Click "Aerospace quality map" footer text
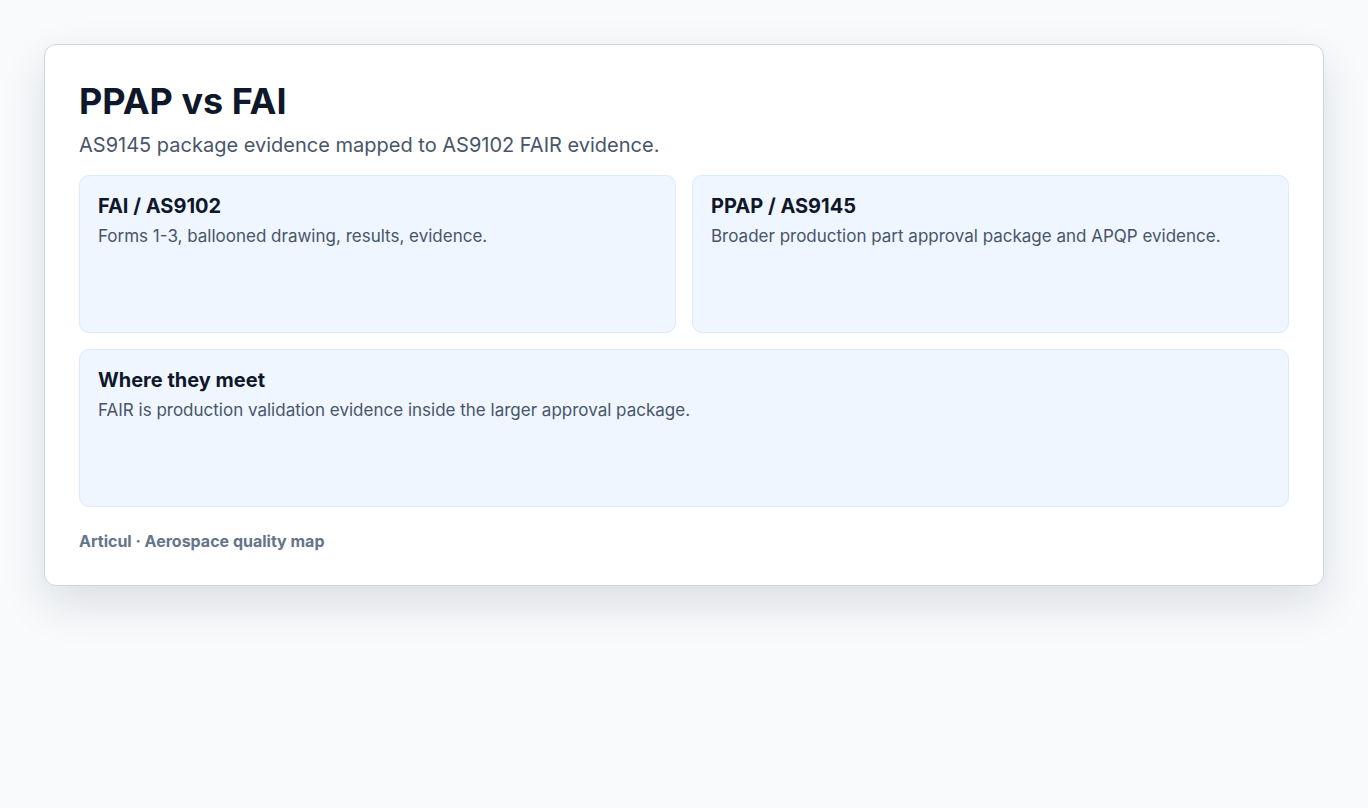1368x808 pixels. [234, 541]
